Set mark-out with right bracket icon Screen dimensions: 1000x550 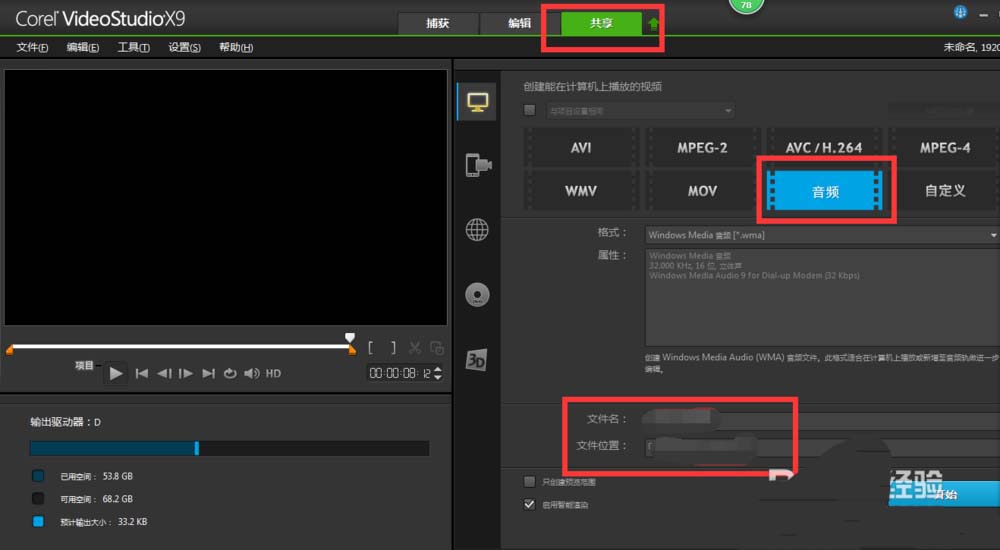click(x=393, y=348)
